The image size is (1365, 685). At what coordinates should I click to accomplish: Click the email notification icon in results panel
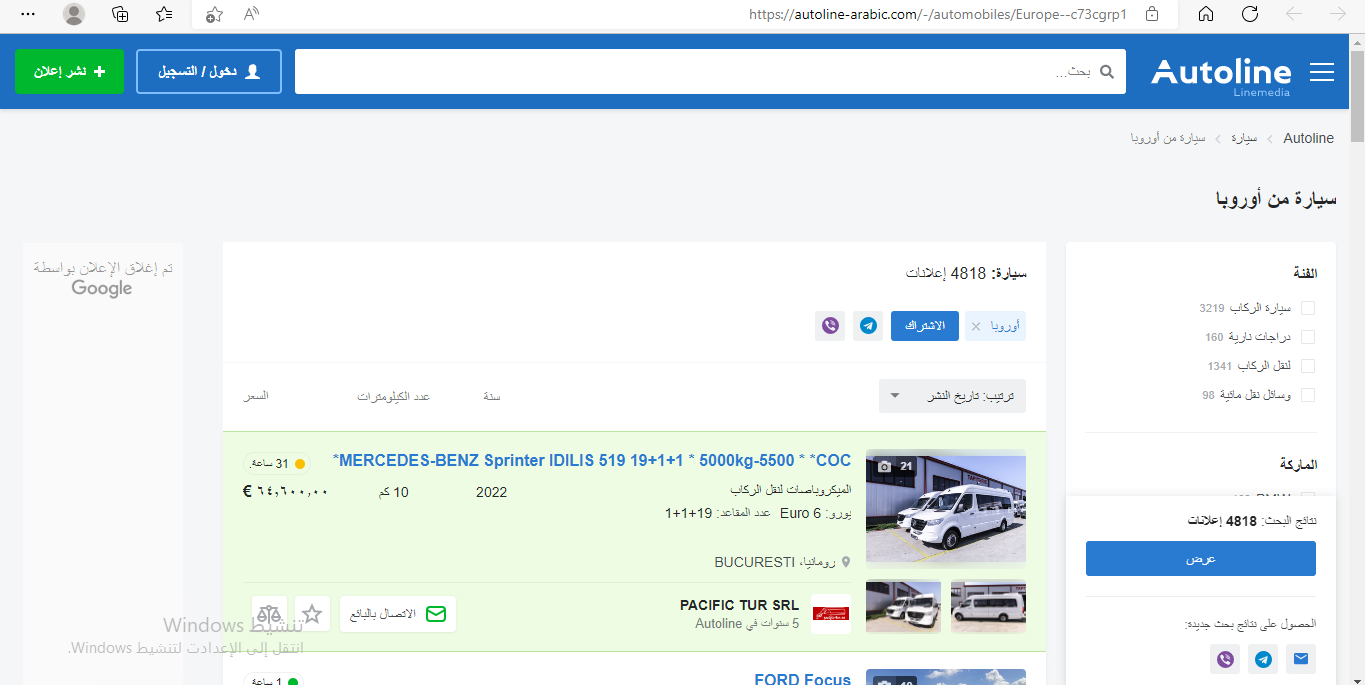[x=1300, y=659]
